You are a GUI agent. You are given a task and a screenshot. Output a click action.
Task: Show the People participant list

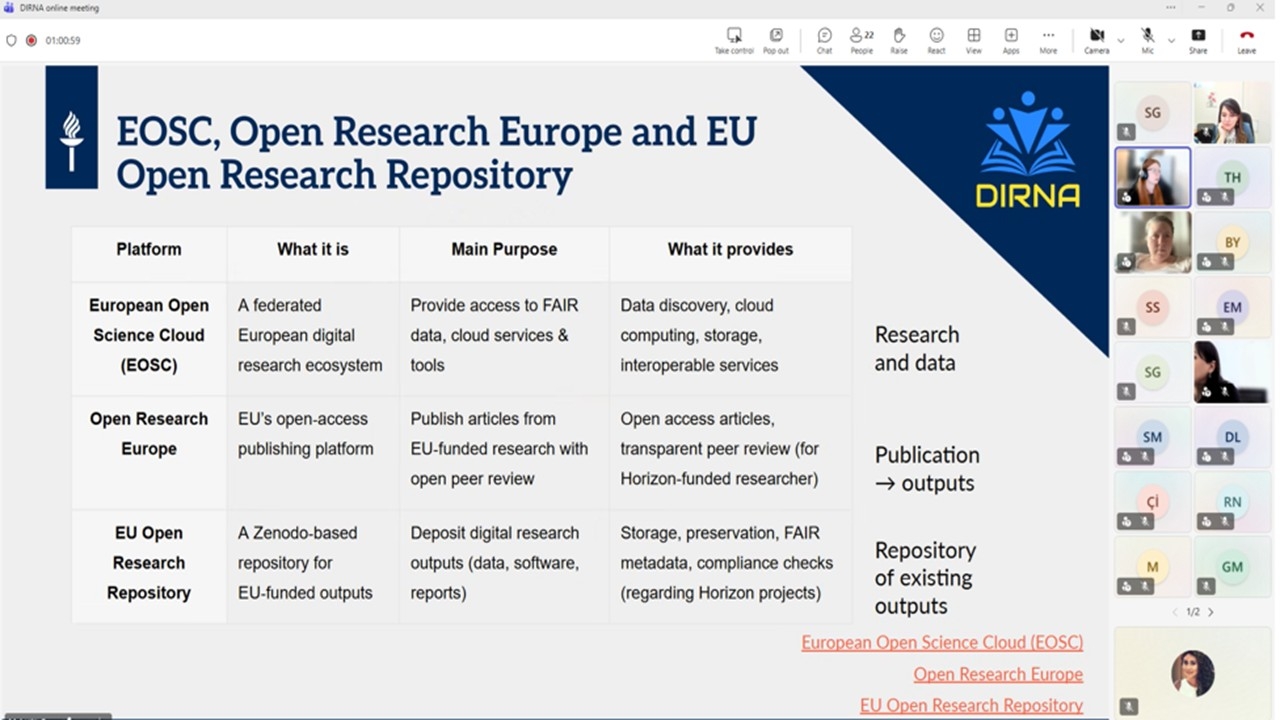point(861,39)
